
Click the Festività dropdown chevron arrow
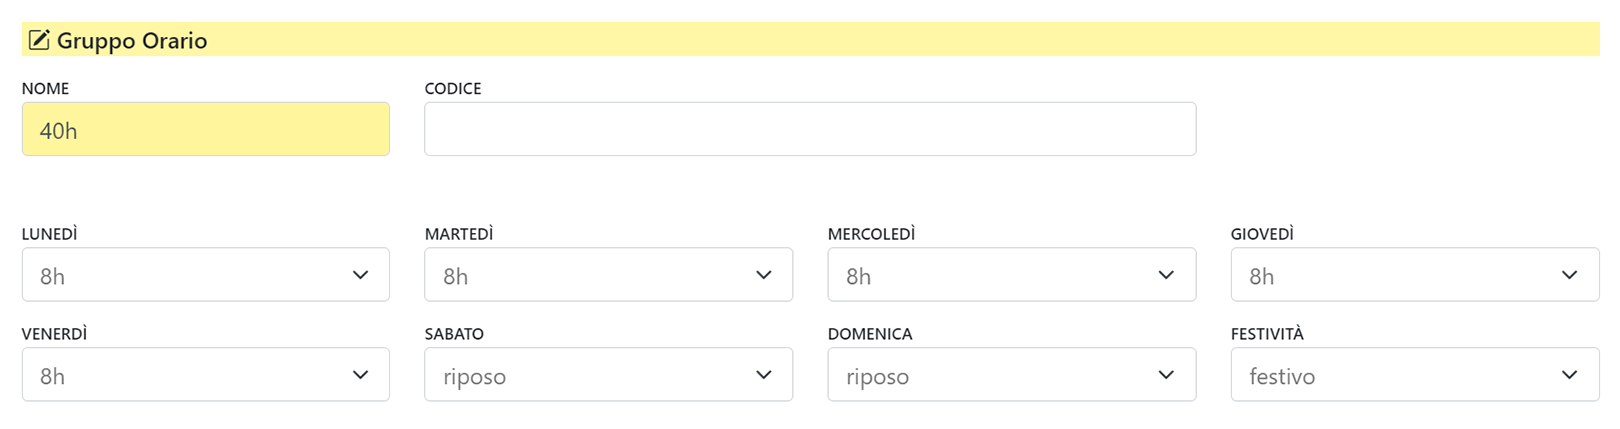pyautogui.click(x=1569, y=375)
